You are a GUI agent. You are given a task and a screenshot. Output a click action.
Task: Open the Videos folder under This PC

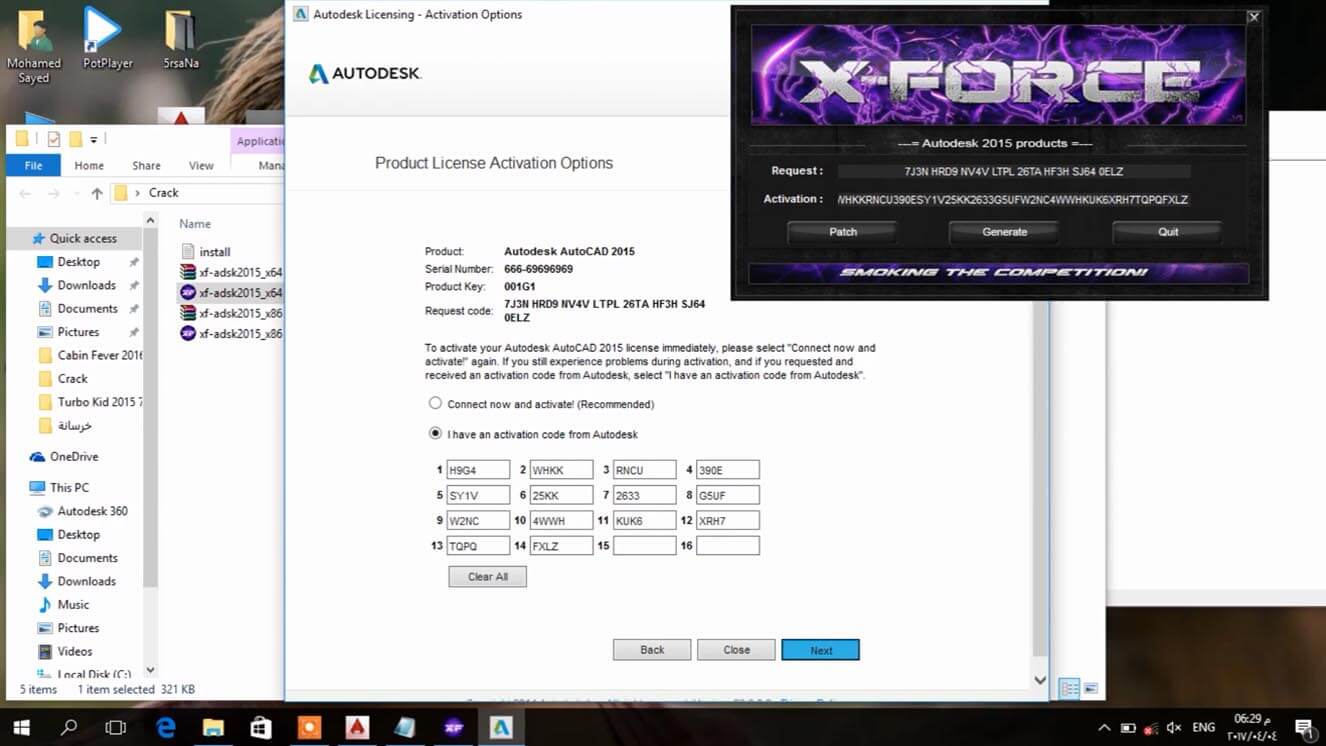(x=66, y=652)
